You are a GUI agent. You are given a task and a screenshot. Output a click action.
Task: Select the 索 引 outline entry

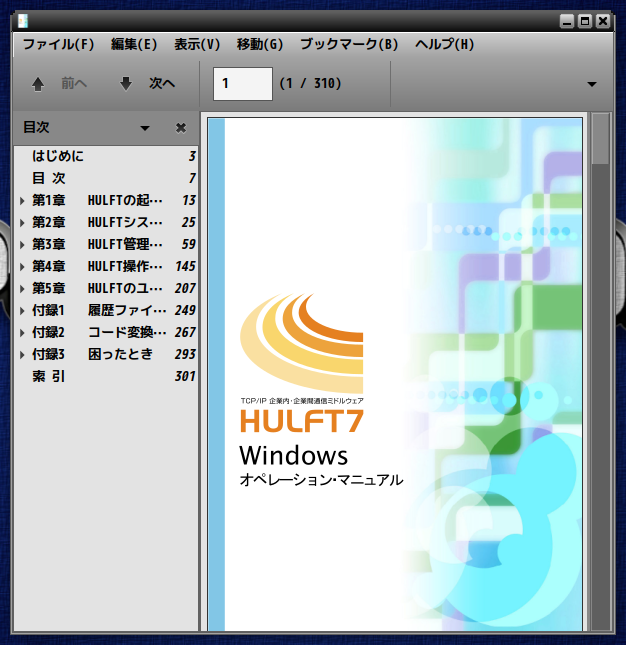tap(106, 376)
